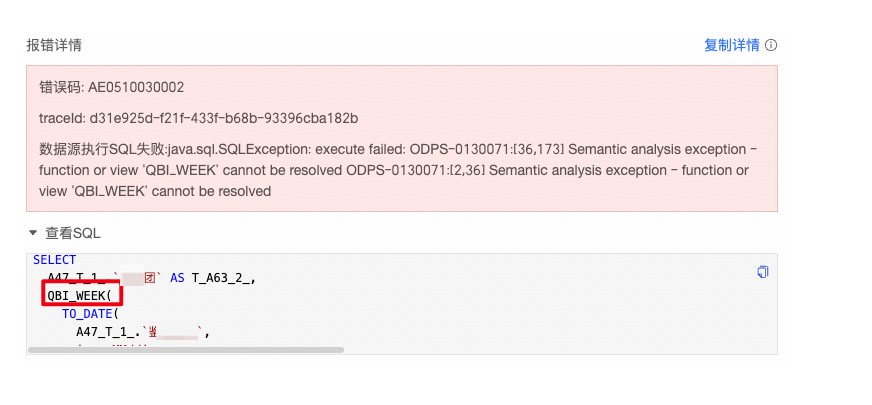Image resolution: width=872 pixels, height=405 pixels.
Task: Click the 查看SQL section label
Action: click(73, 233)
